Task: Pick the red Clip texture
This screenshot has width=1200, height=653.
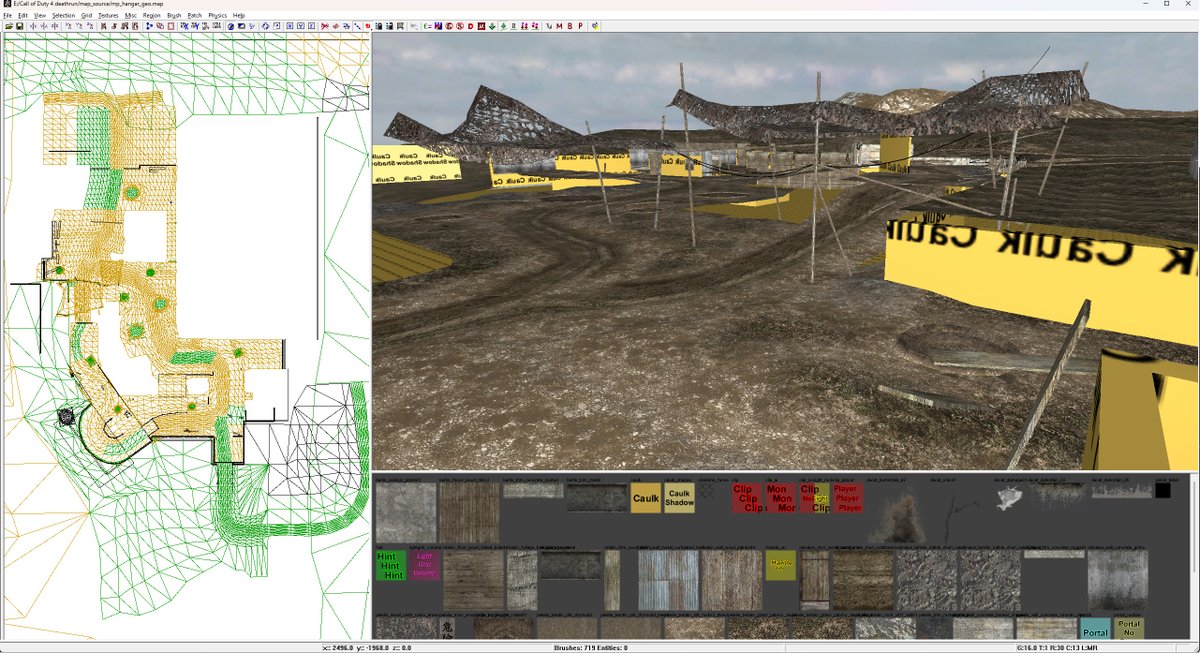Action: [747, 498]
